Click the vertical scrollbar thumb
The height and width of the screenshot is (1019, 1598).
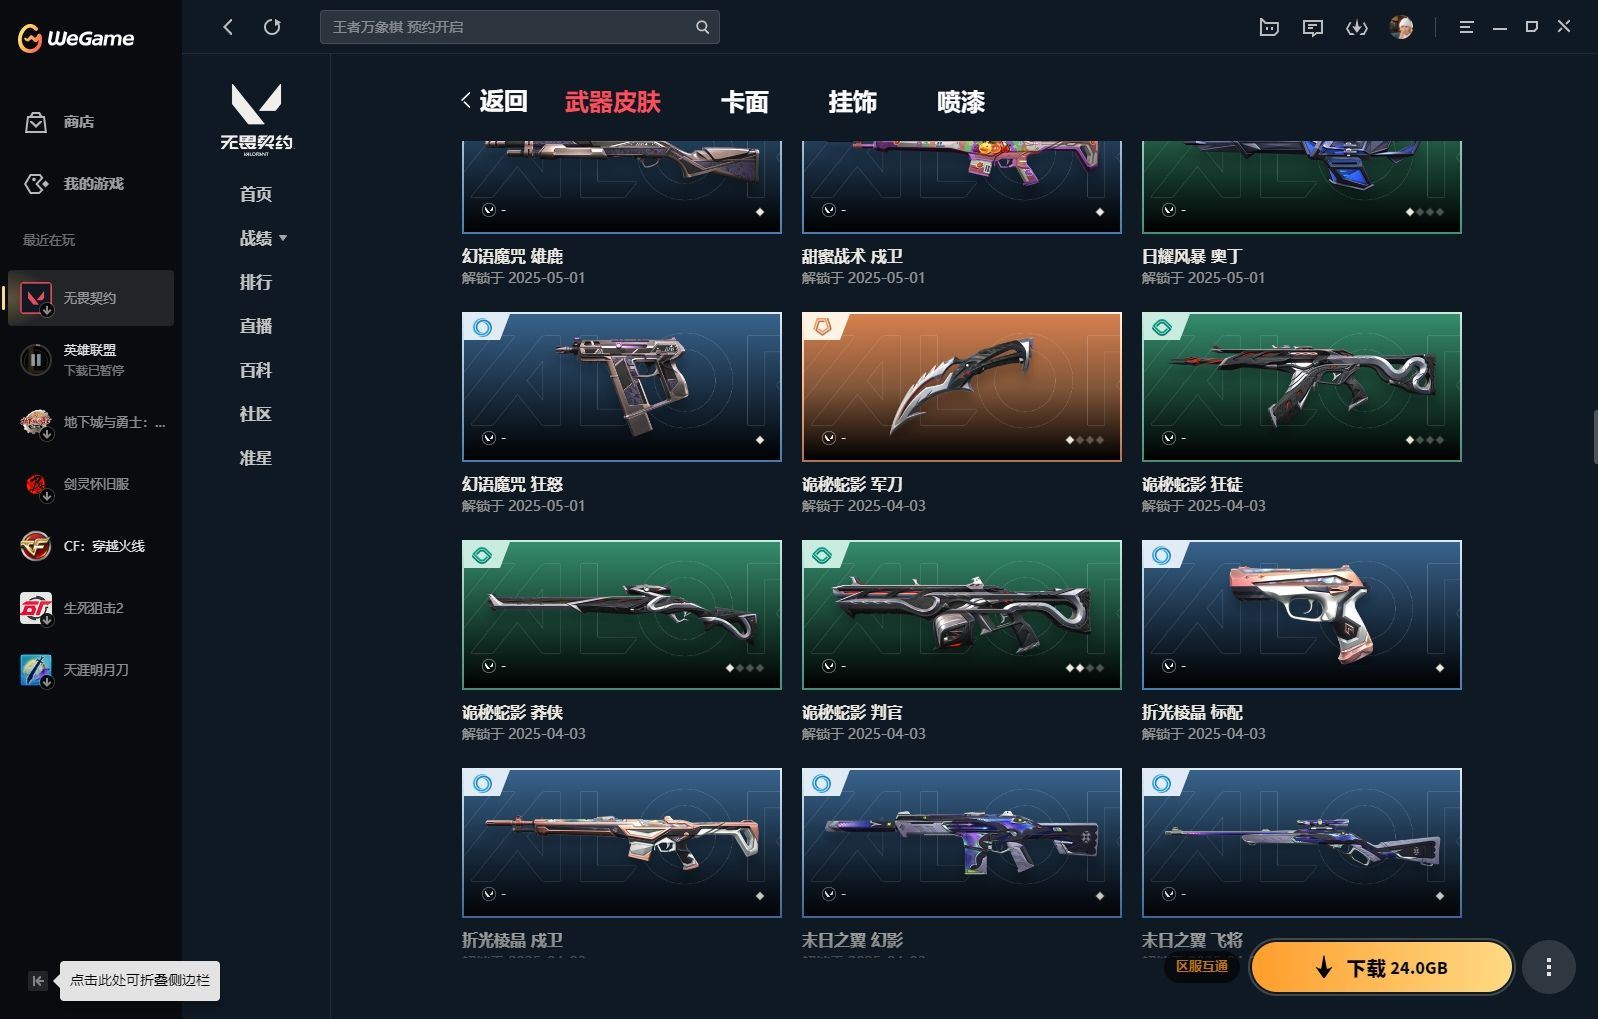1594,437
